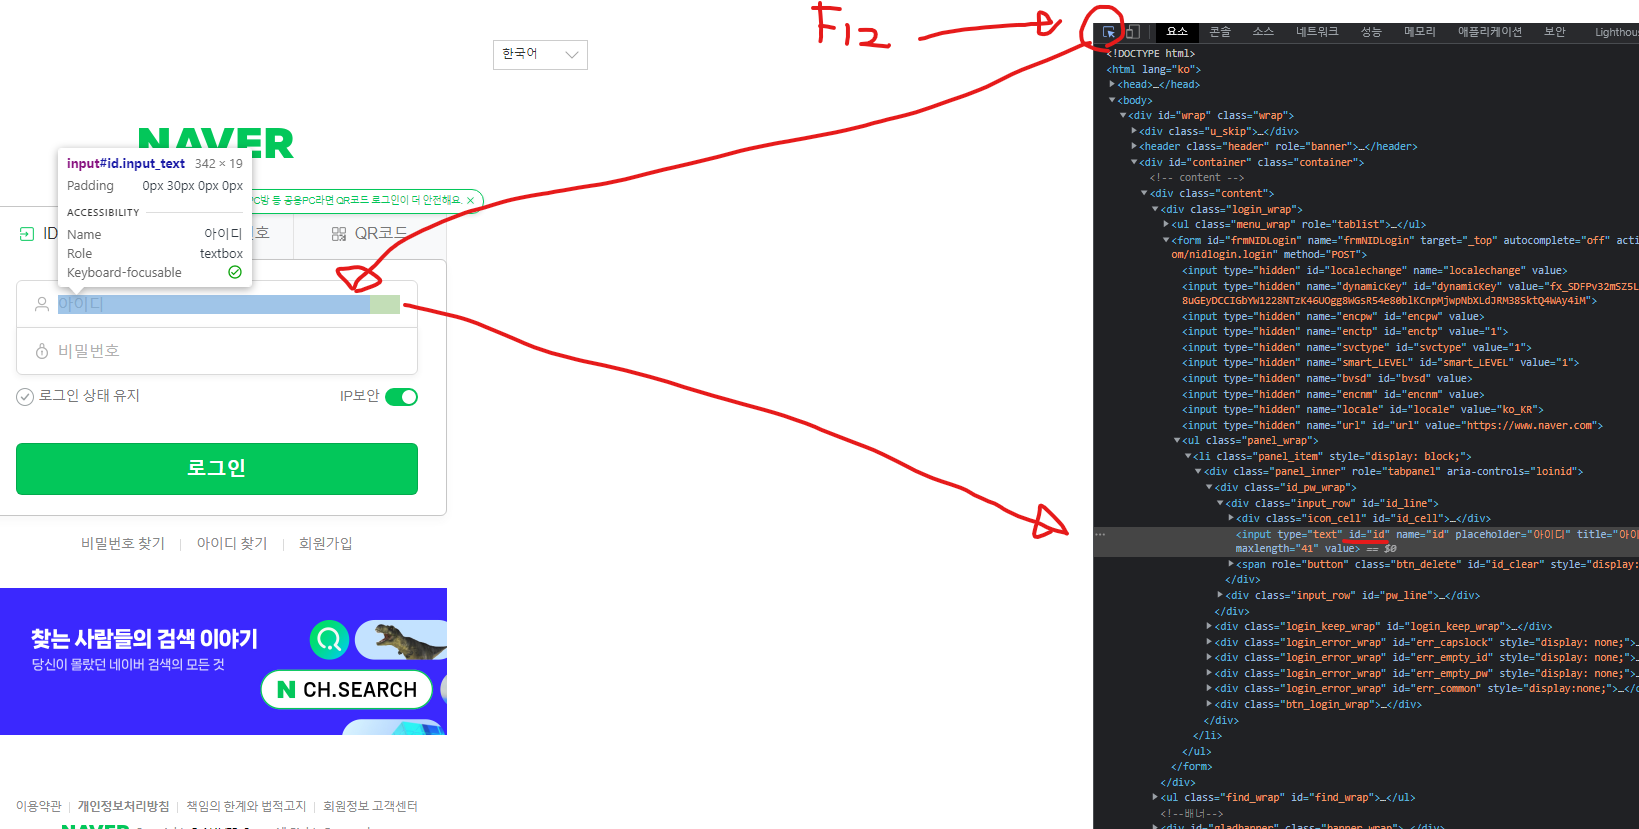Collapse the li class="panel_item" node
The width and height of the screenshot is (1639, 829).
click(x=1188, y=456)
